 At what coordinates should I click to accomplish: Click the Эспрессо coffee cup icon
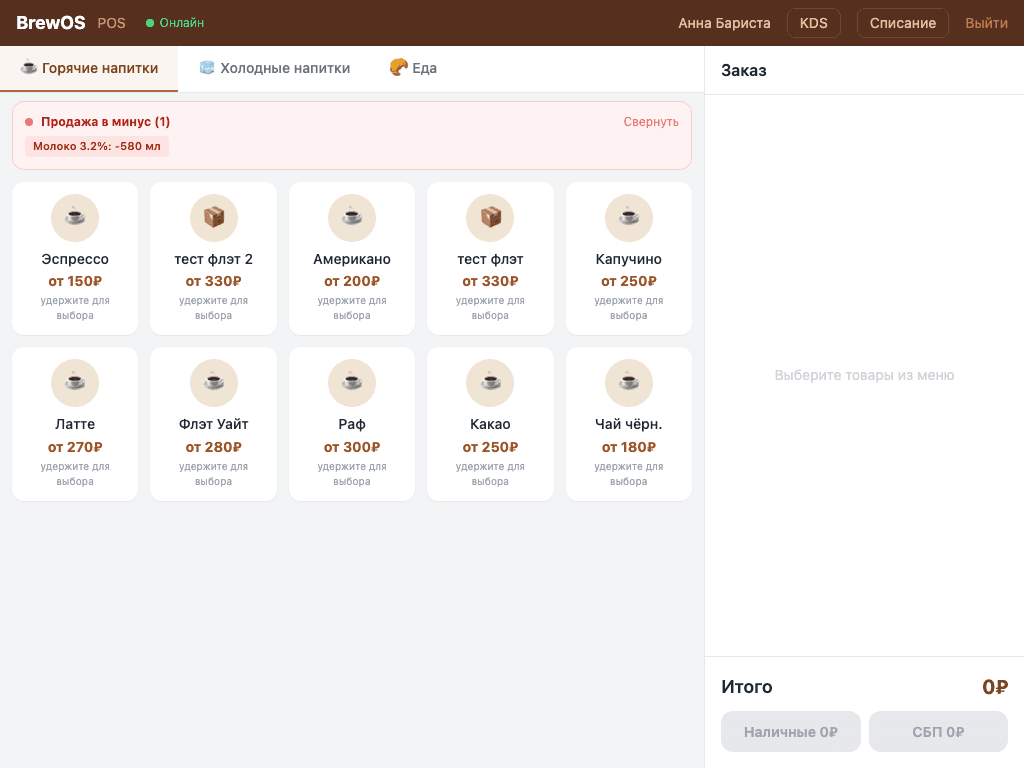point(75,217)
